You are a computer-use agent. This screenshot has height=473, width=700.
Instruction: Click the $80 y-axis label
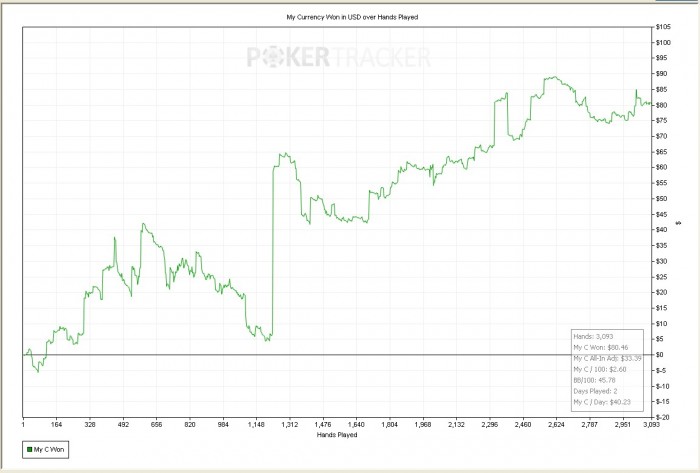(662, 105)
